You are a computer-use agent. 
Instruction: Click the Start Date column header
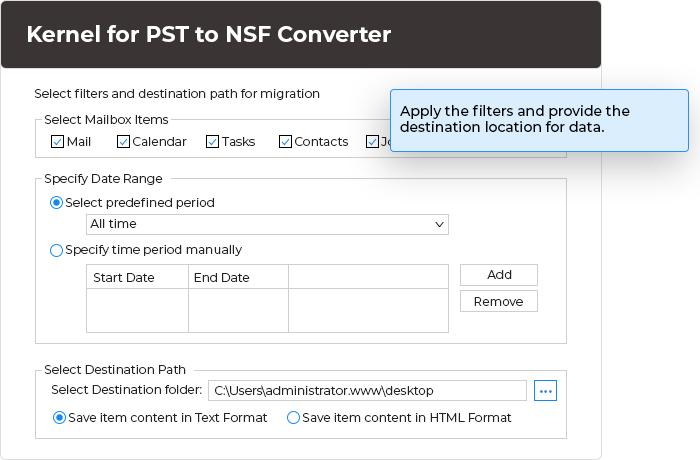pos(137,277)
